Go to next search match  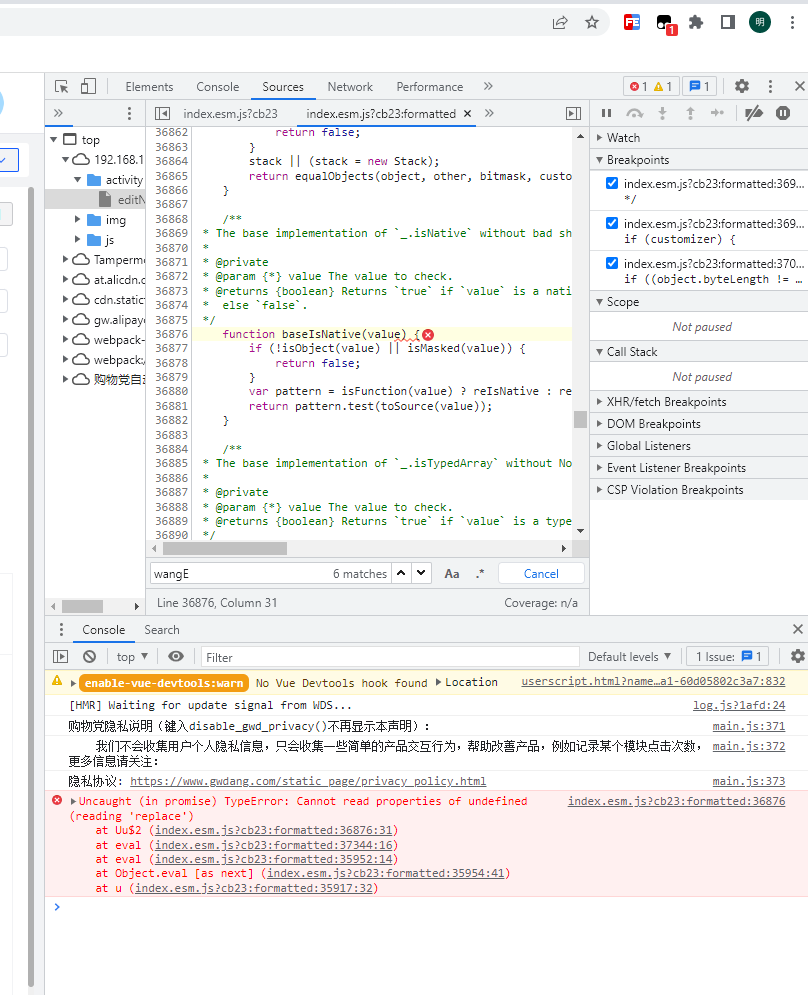tap(421, 573)
